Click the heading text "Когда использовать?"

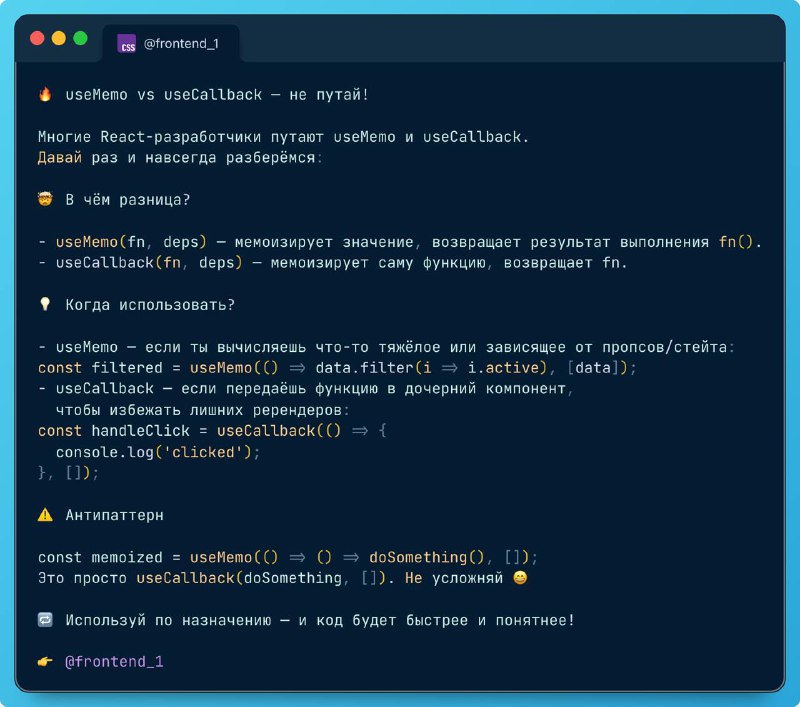150,305
